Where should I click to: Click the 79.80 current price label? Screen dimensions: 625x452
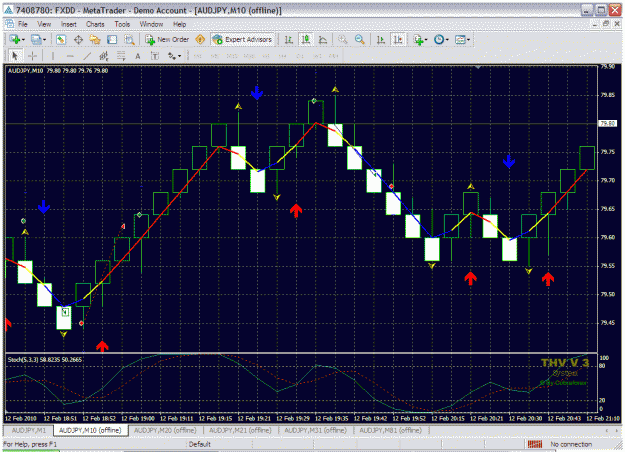click(x=608, y=124)
